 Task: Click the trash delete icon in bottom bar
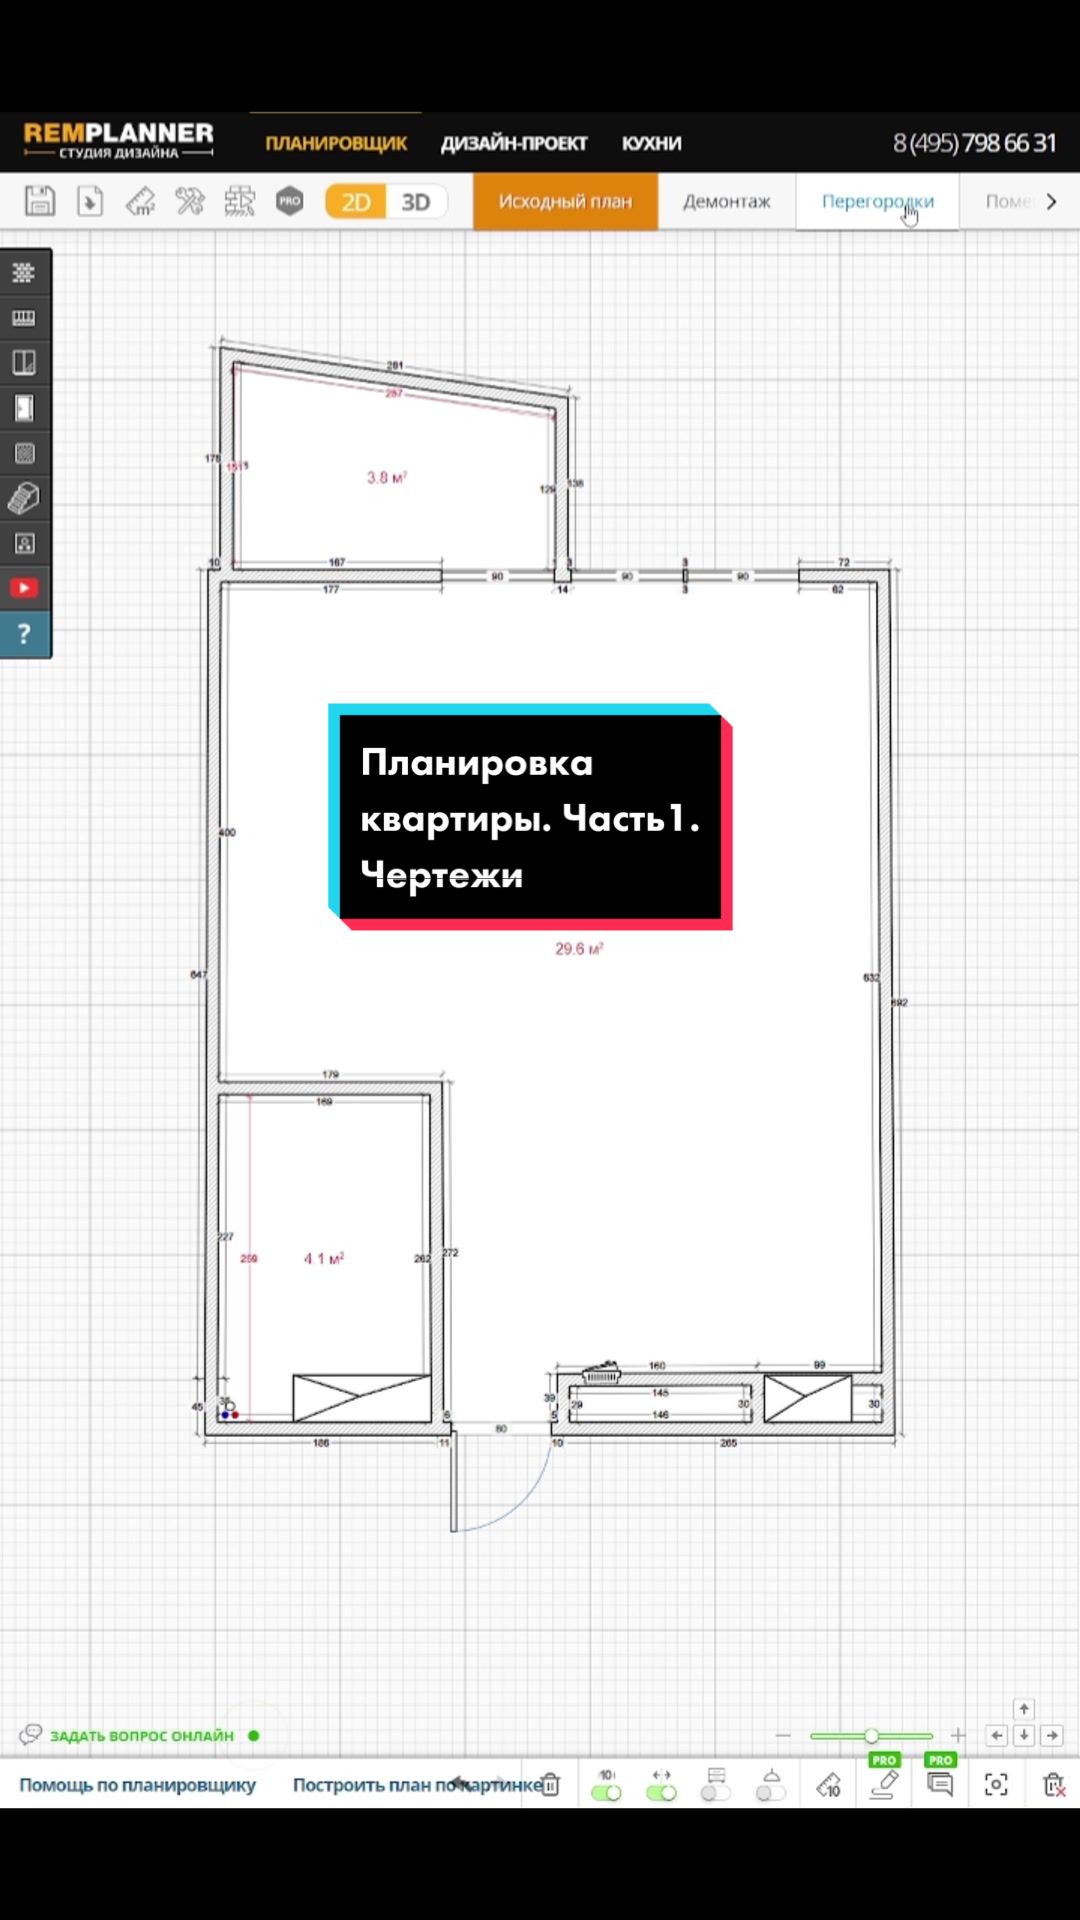click(x=551, y=1785)
